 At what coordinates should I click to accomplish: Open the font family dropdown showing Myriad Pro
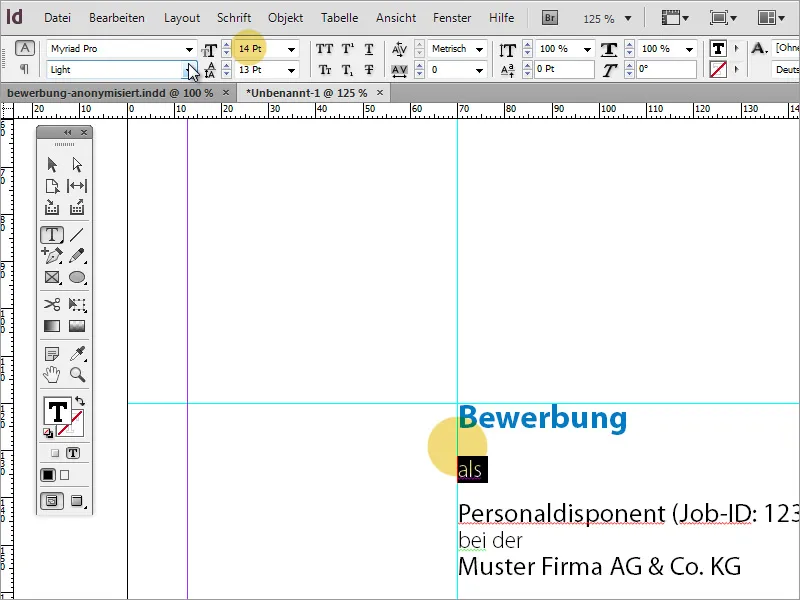pos(189,48)
